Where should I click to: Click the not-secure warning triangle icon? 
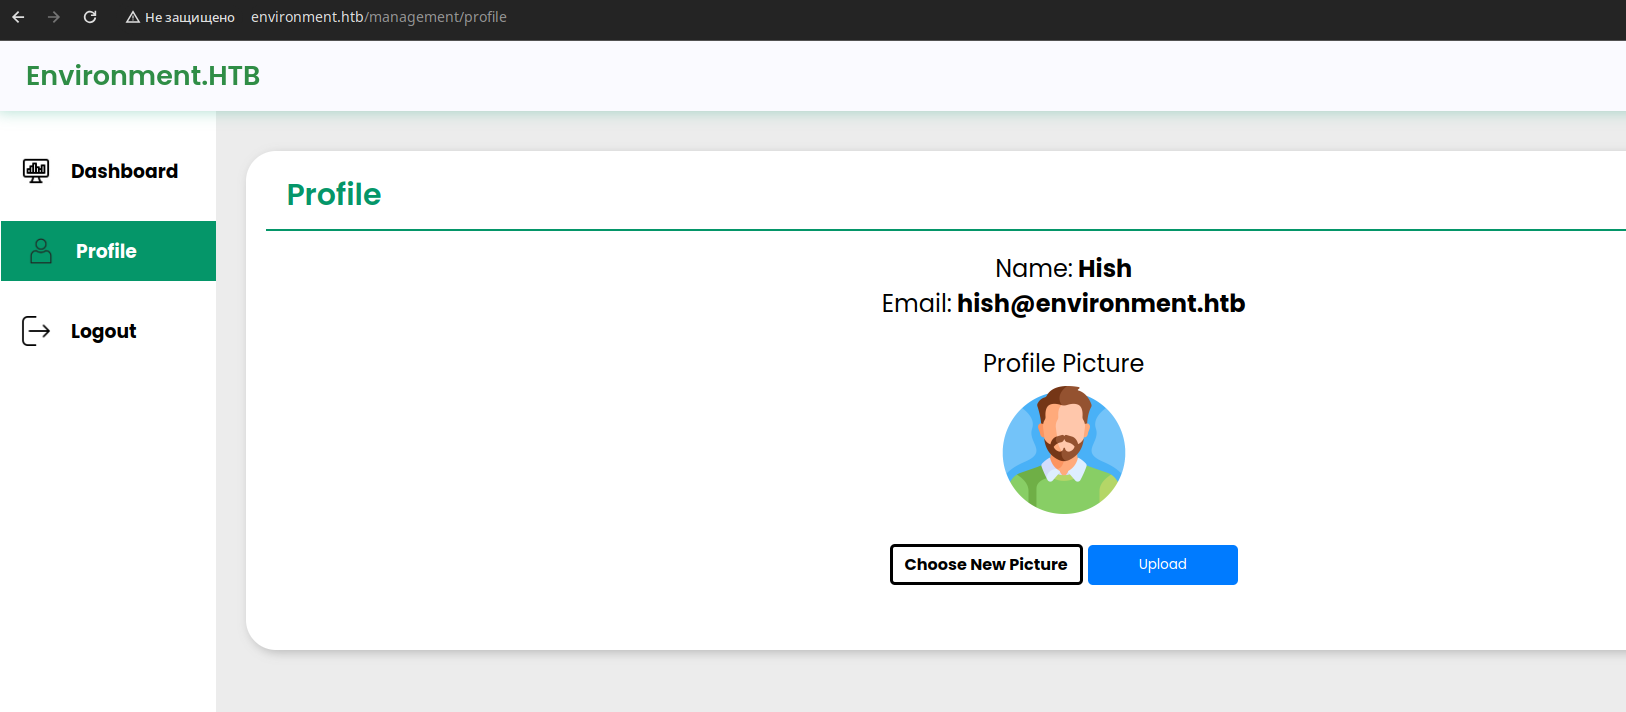click(x=132, y=17)
